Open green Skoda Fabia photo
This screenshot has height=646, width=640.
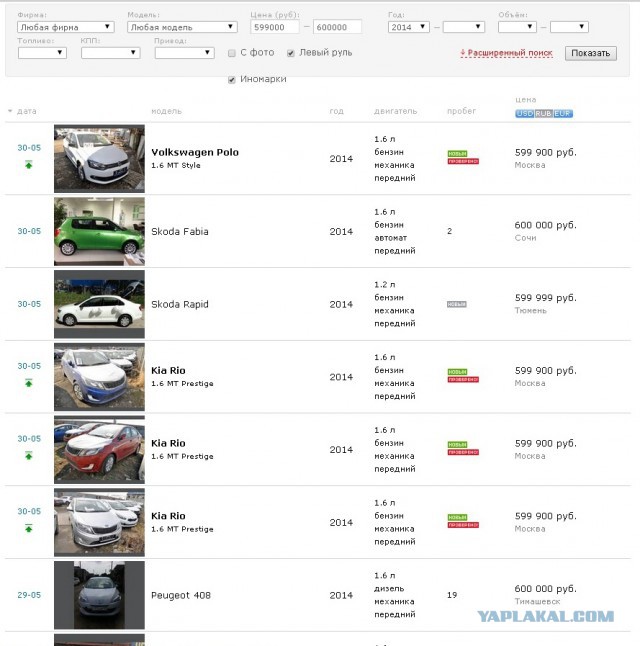[x=99, y=231]
